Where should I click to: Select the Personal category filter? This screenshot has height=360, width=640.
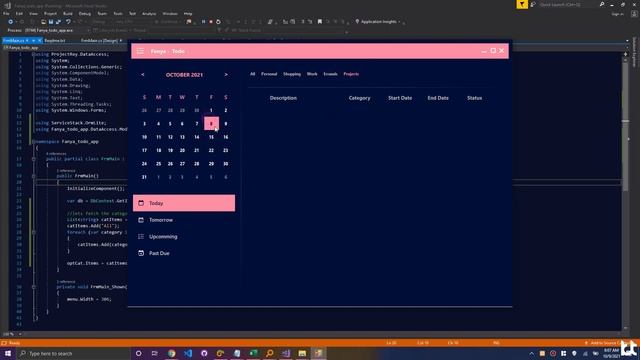pos(269,74)
